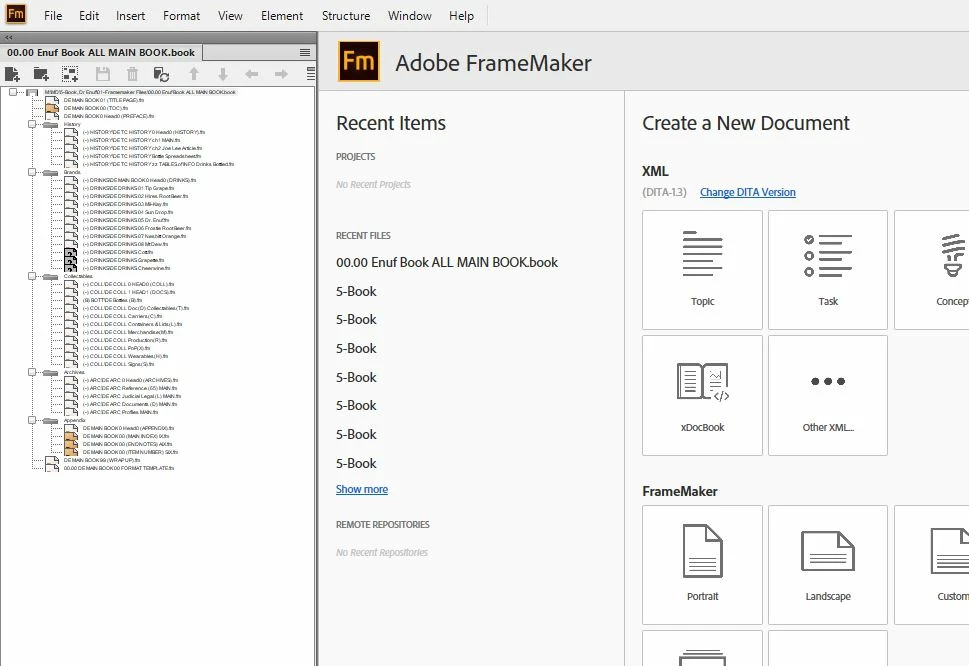Collapse the book panel using double-arrow
The height and width of the screenshot is (666, 969).
(x=9, y=37)
